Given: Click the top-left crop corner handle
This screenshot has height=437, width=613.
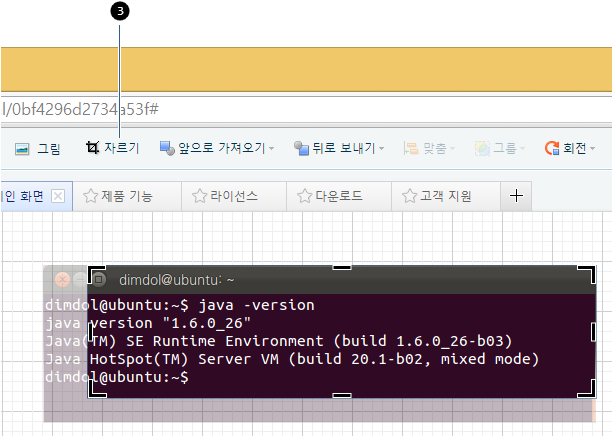Looking at the screenshot, I should tap(96, 274).
